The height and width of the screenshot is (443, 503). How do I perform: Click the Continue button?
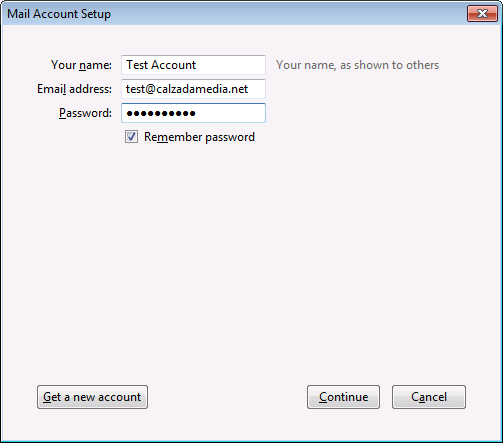[343, 397]
